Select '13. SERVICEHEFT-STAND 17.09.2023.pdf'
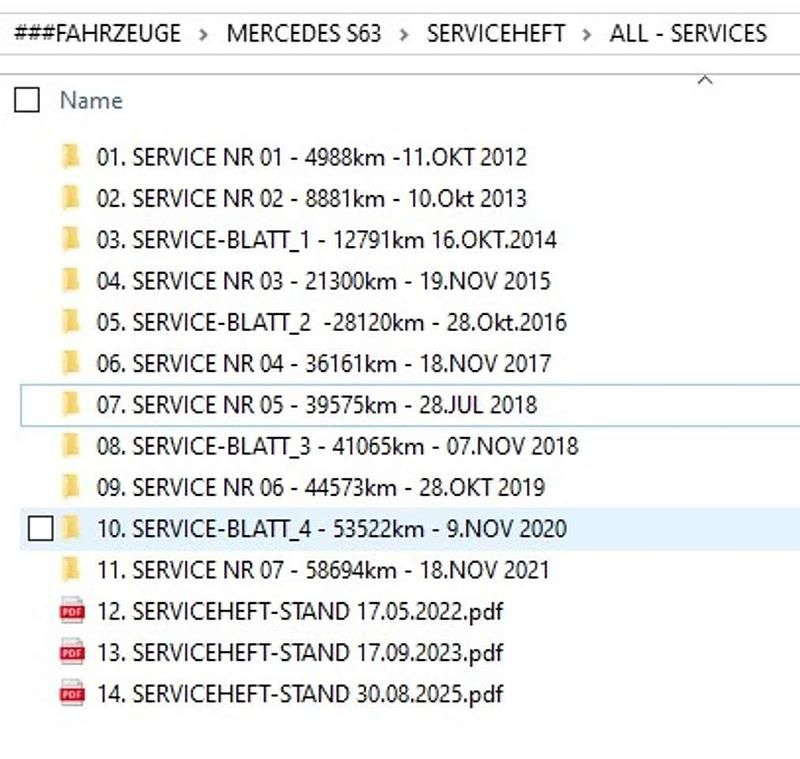 300,652
